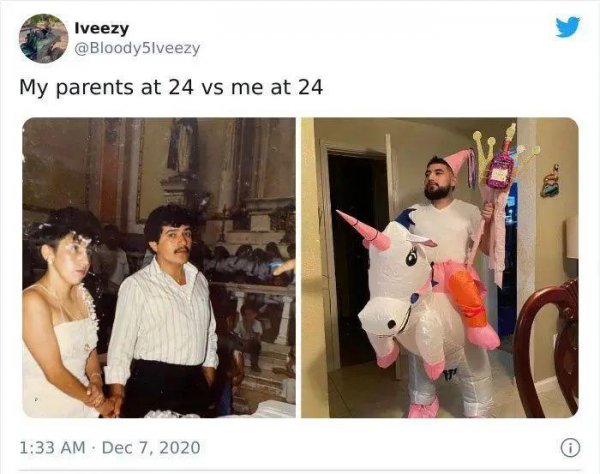Image resolution: width=600 pixels, height=474 pixels.
Task: Click the dark doorway behind the unicorn
Action: coord(354,260)
